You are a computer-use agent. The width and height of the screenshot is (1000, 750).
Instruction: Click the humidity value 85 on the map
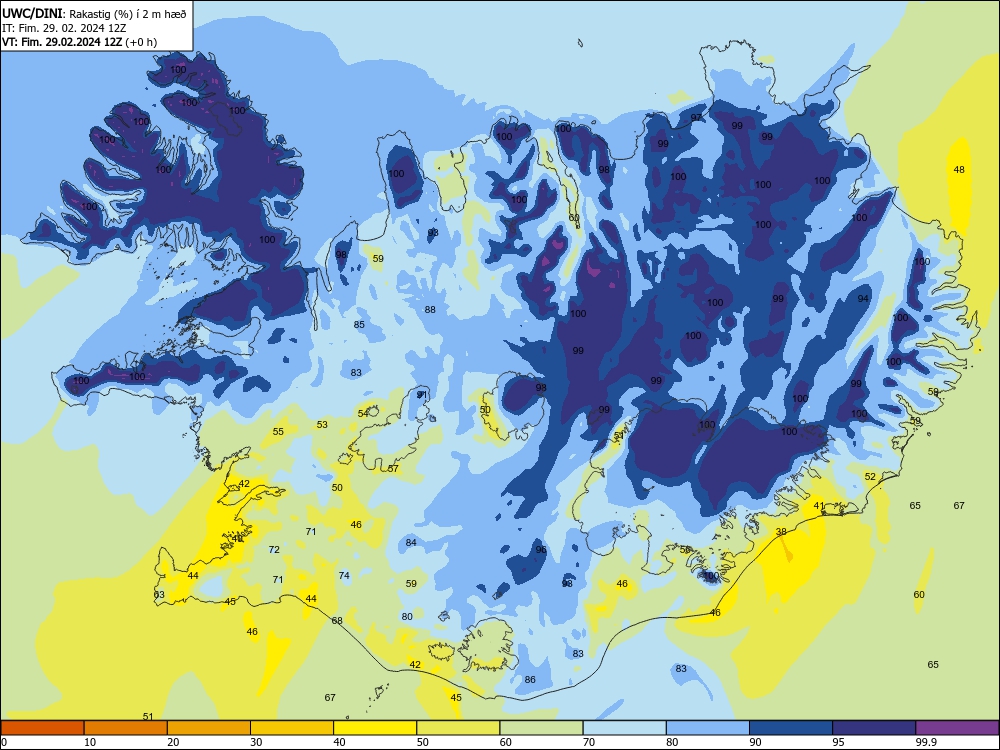tap(359, 325)
